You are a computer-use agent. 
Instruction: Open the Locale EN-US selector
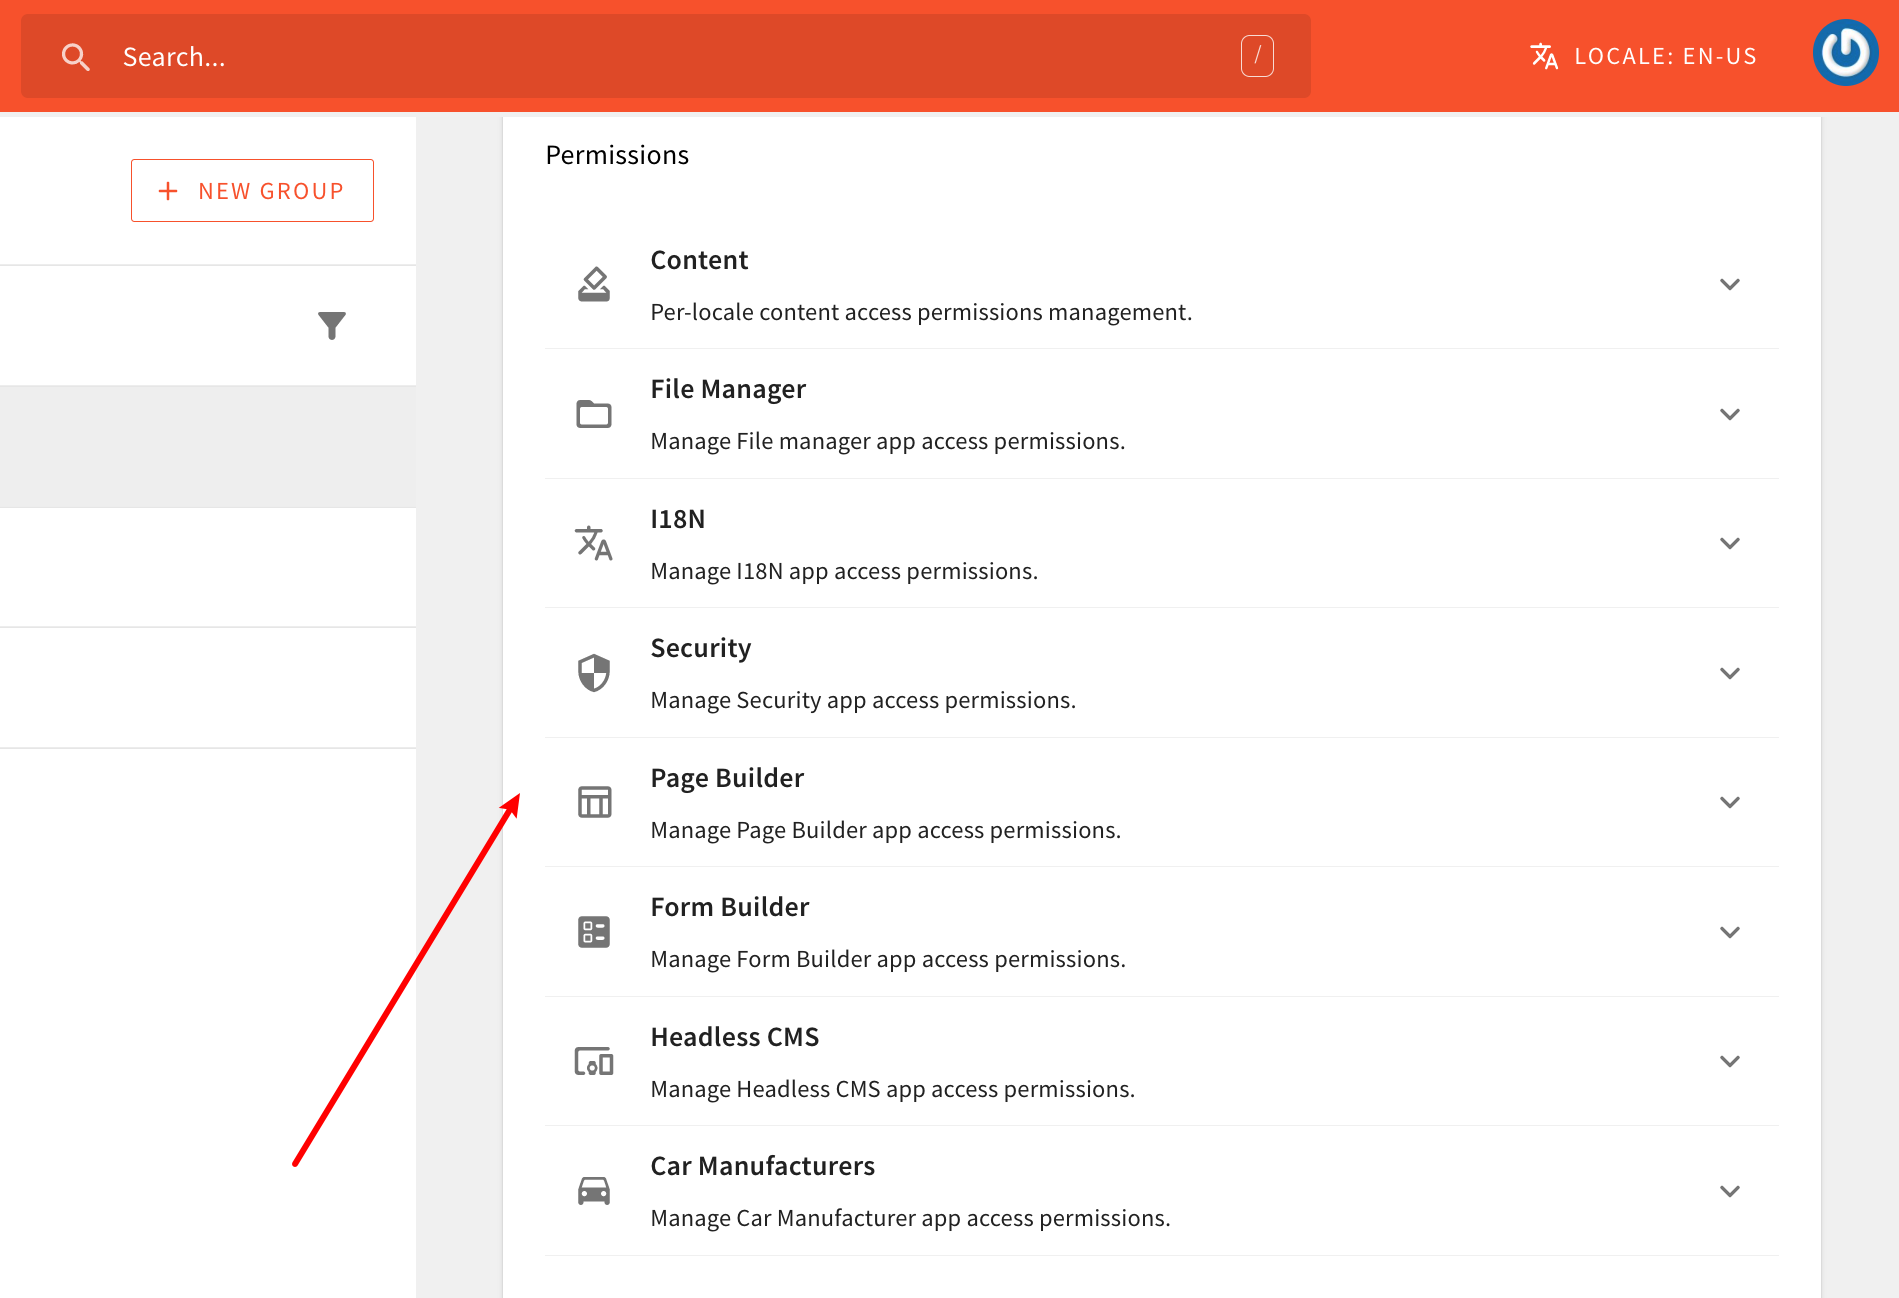(x=1644, y=57)
